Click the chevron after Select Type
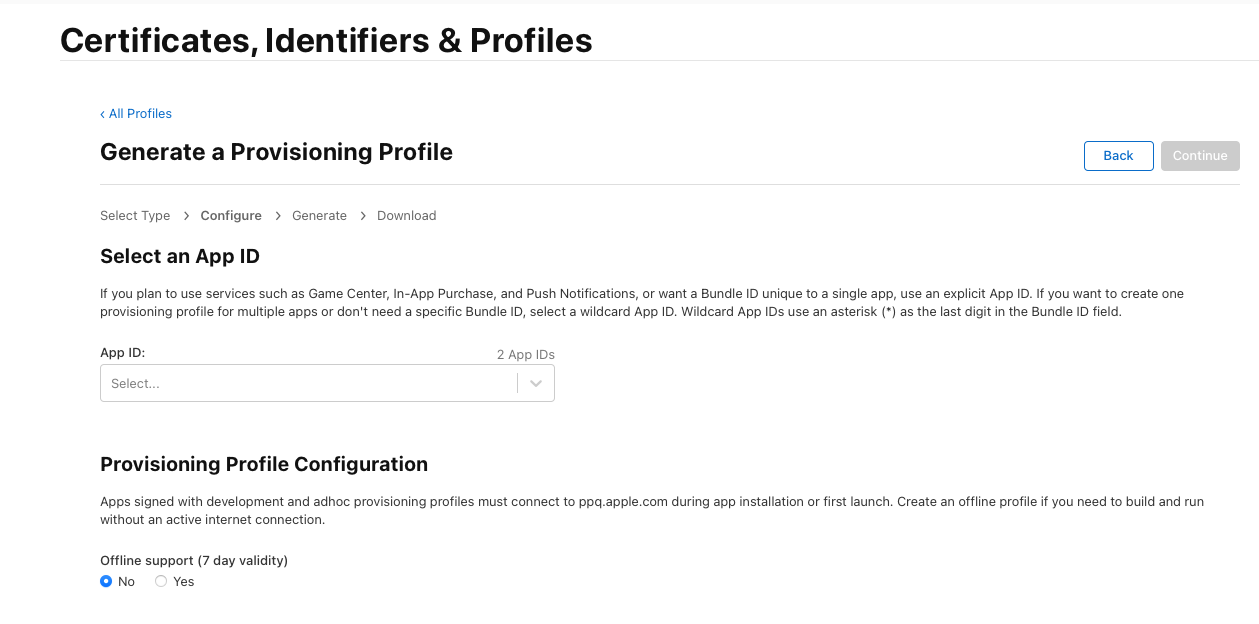This screenshot has width=1259, height=624. [186, 216]
